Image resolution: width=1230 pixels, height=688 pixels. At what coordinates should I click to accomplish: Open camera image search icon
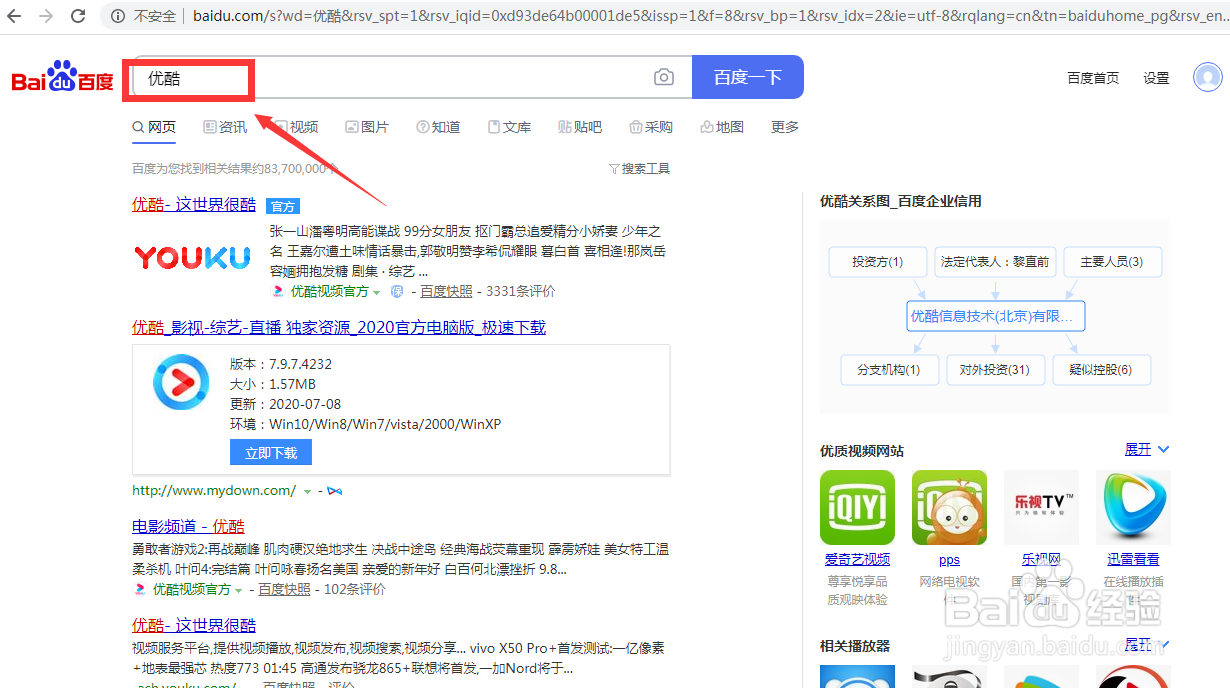[663, 77]
